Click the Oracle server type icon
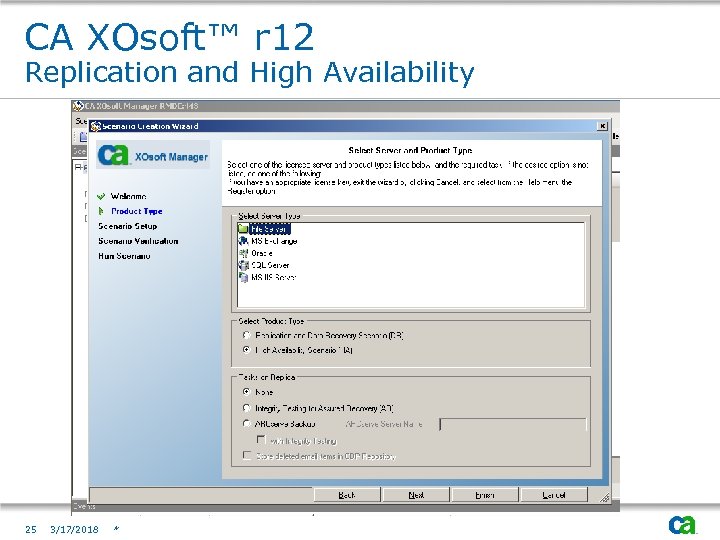 coord(243,253)
